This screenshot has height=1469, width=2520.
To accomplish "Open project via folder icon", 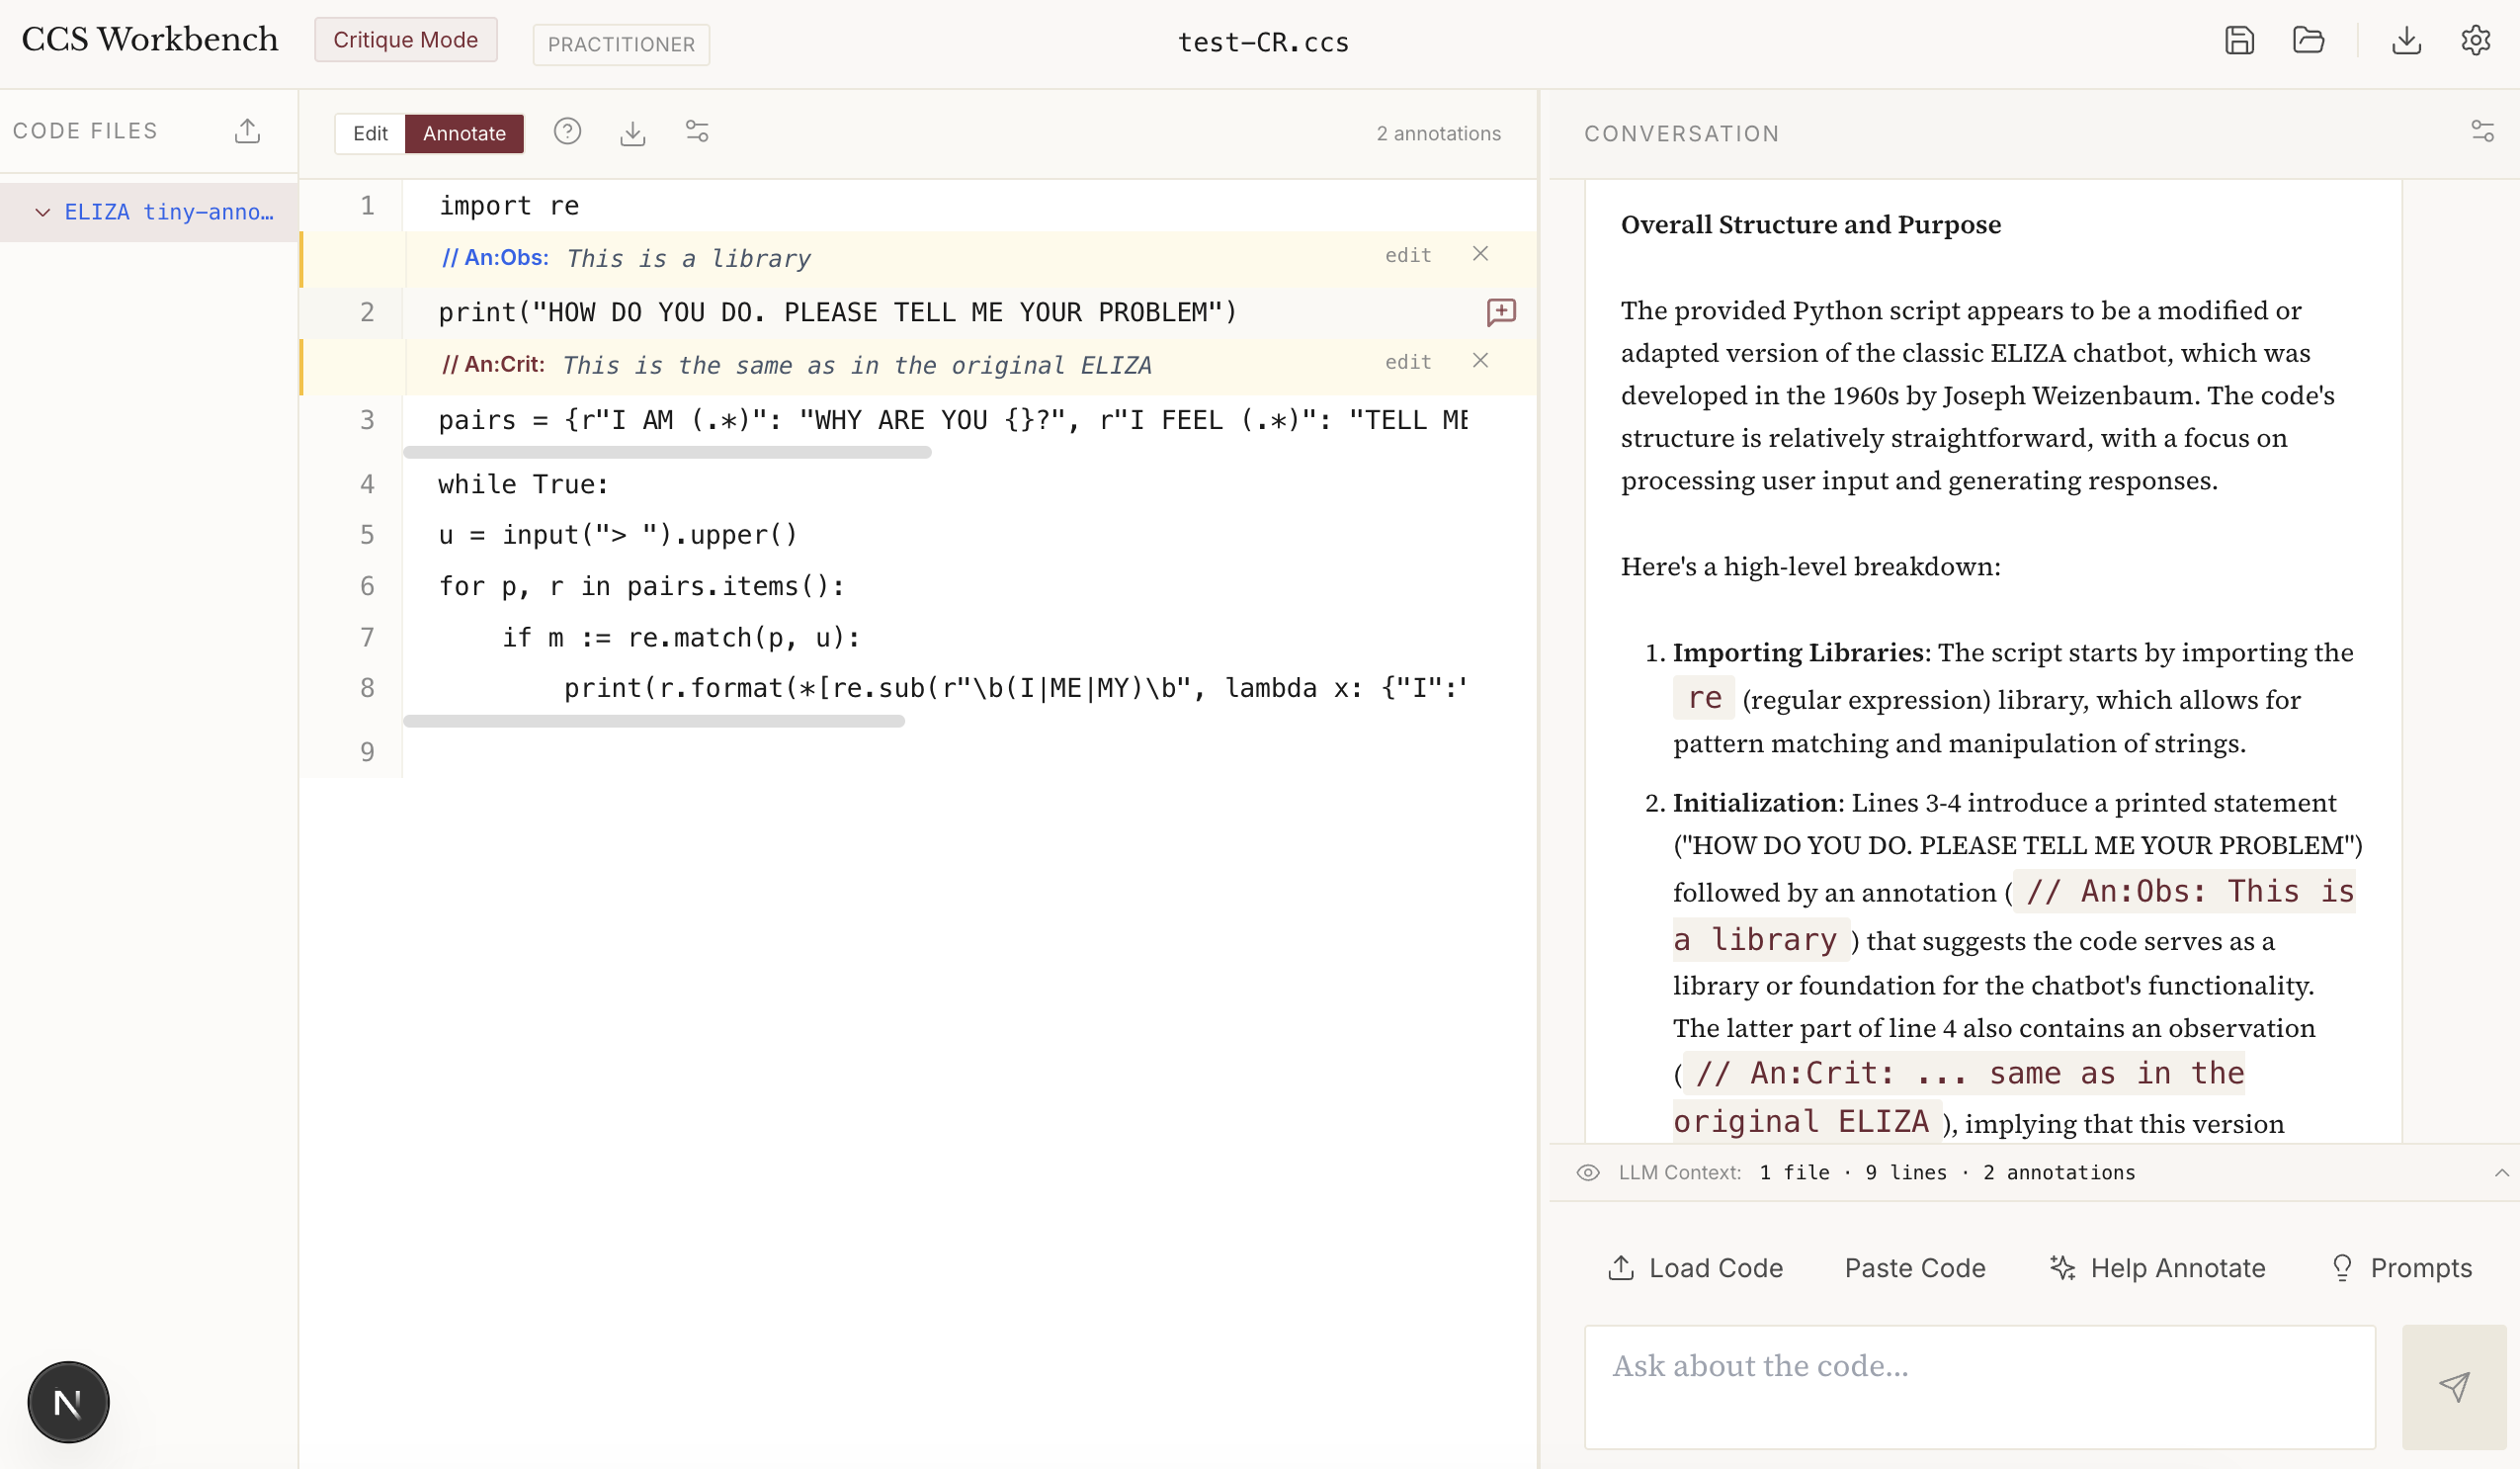I will point(2308,41).
